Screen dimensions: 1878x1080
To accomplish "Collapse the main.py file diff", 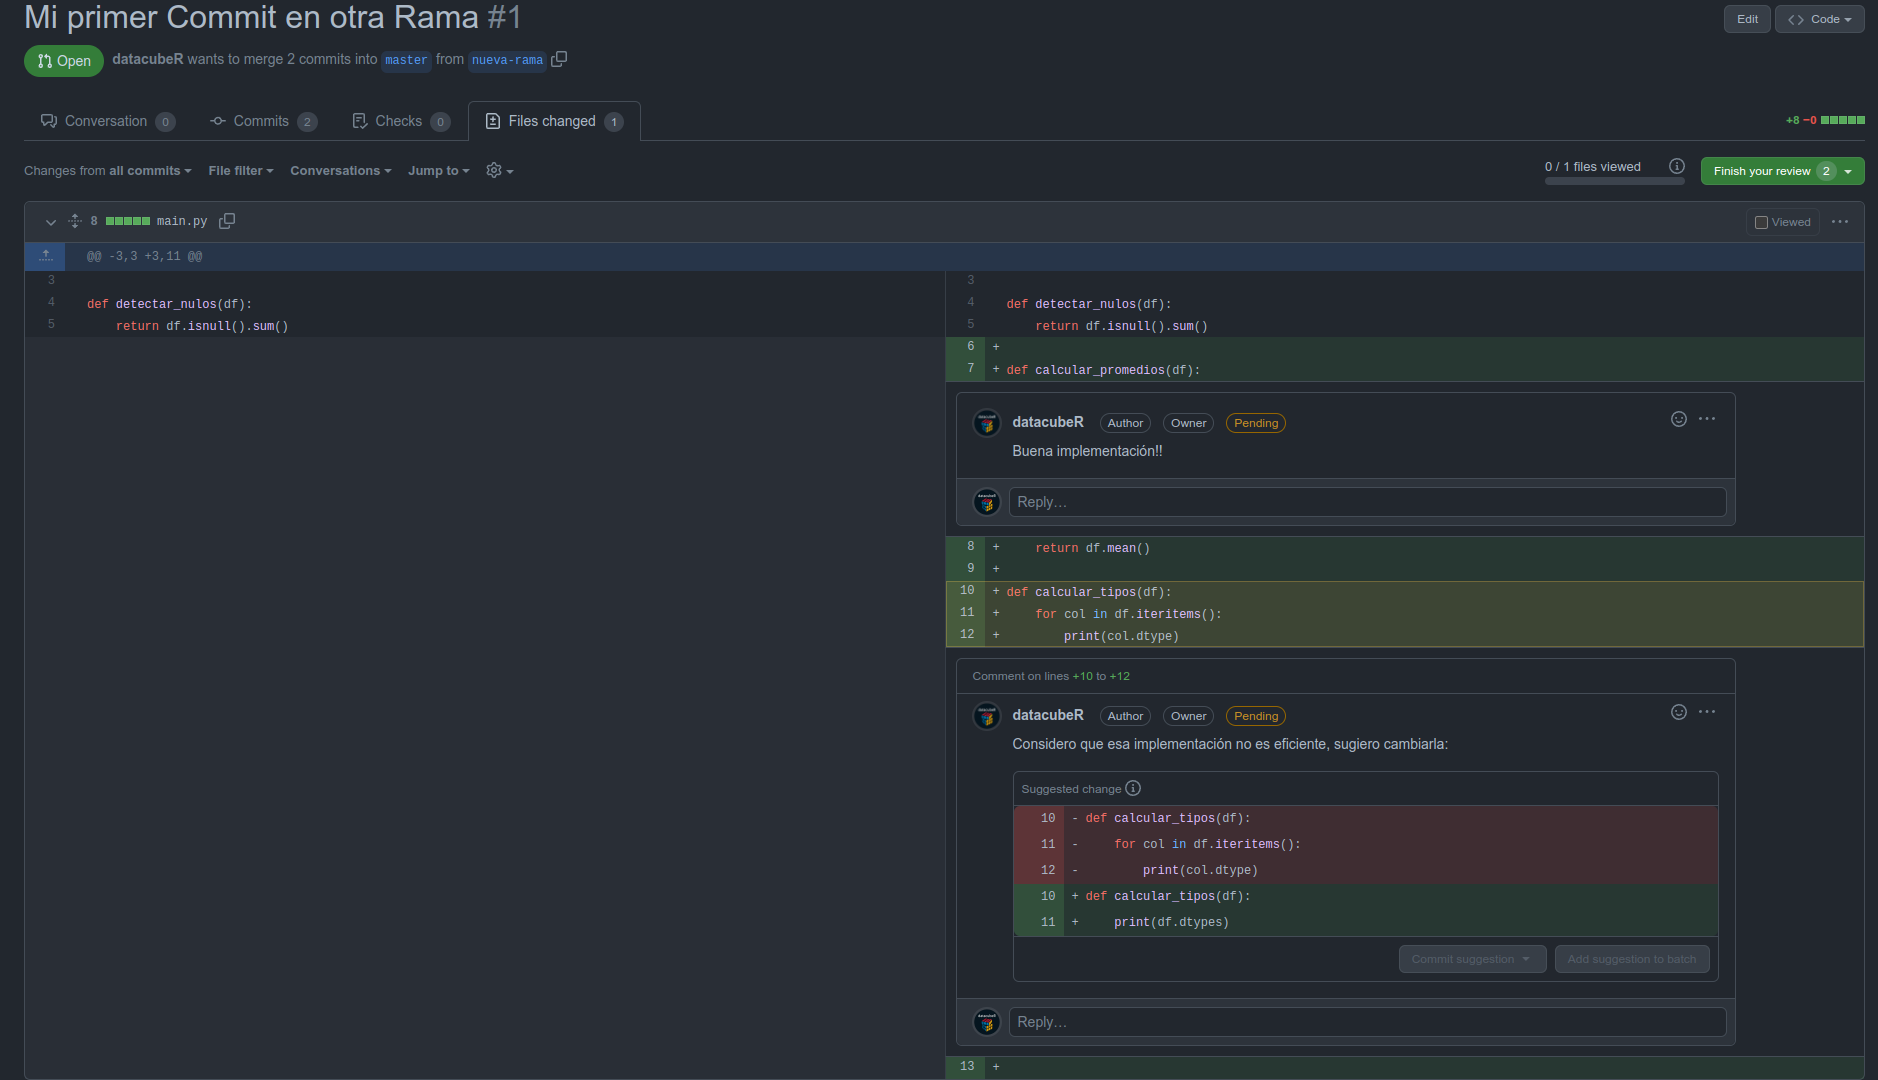I will 50,222.
